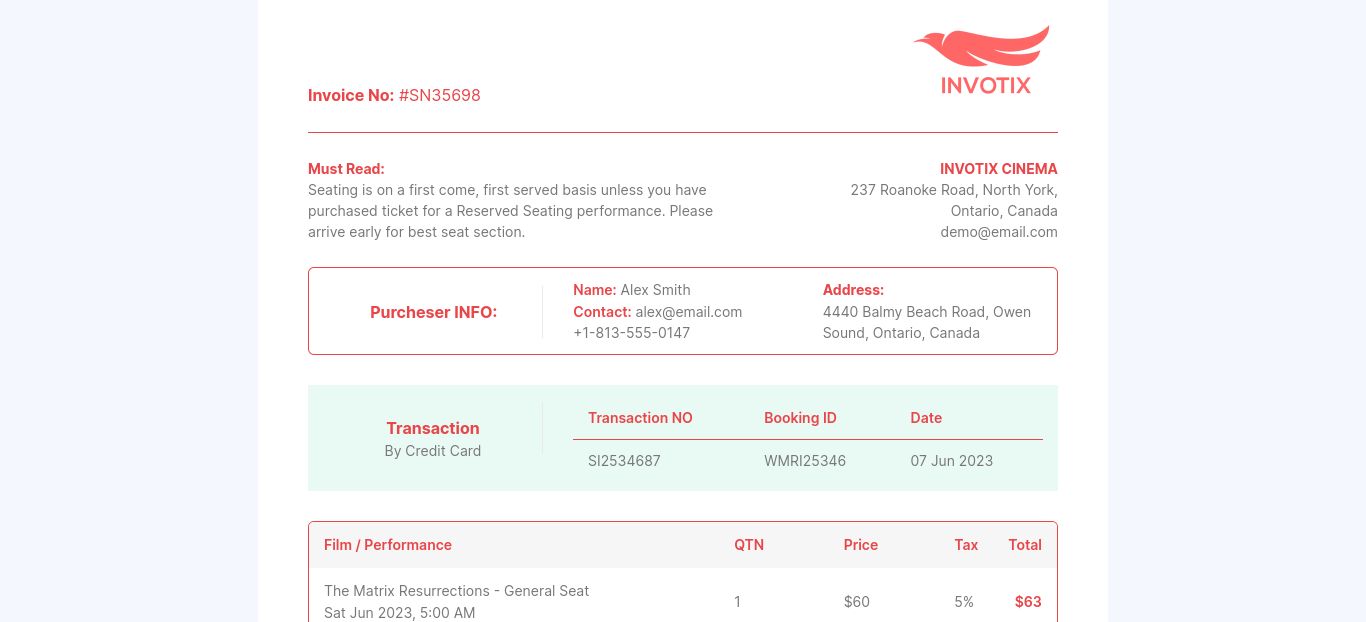This screenshot has height=622, width=1366.
Task: Click the By Credit Card text
Action: [x=433, y=451]
